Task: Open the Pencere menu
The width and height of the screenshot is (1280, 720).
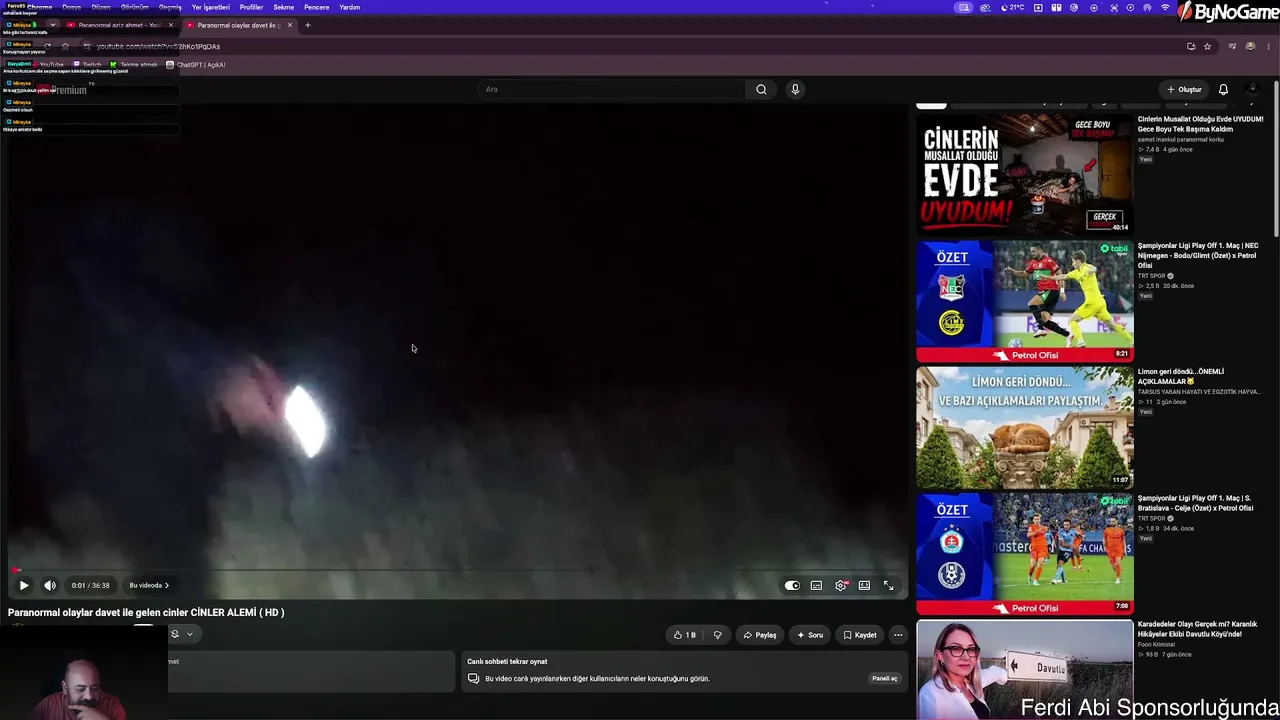Action: [x=316, y=7]
